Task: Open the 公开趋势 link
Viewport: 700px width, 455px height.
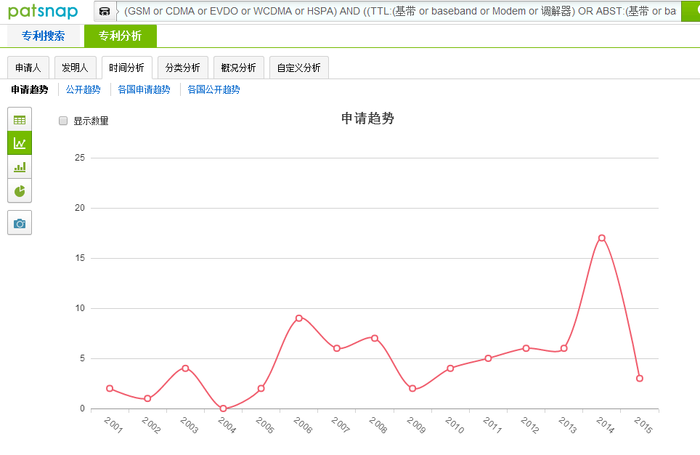Action: pos(83,90)
